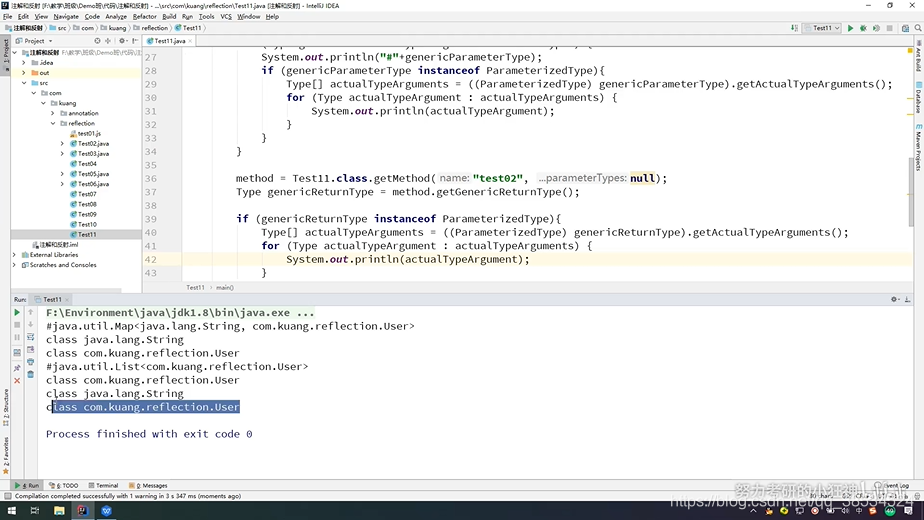Toggle the Structure tool window side tab

(5, 408)
